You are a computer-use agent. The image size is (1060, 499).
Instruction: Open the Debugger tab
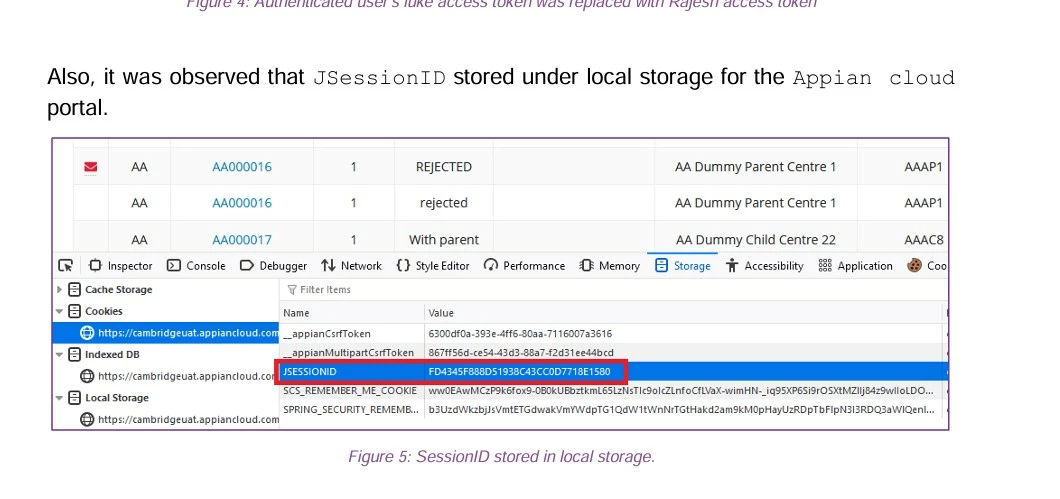(273, 266)
